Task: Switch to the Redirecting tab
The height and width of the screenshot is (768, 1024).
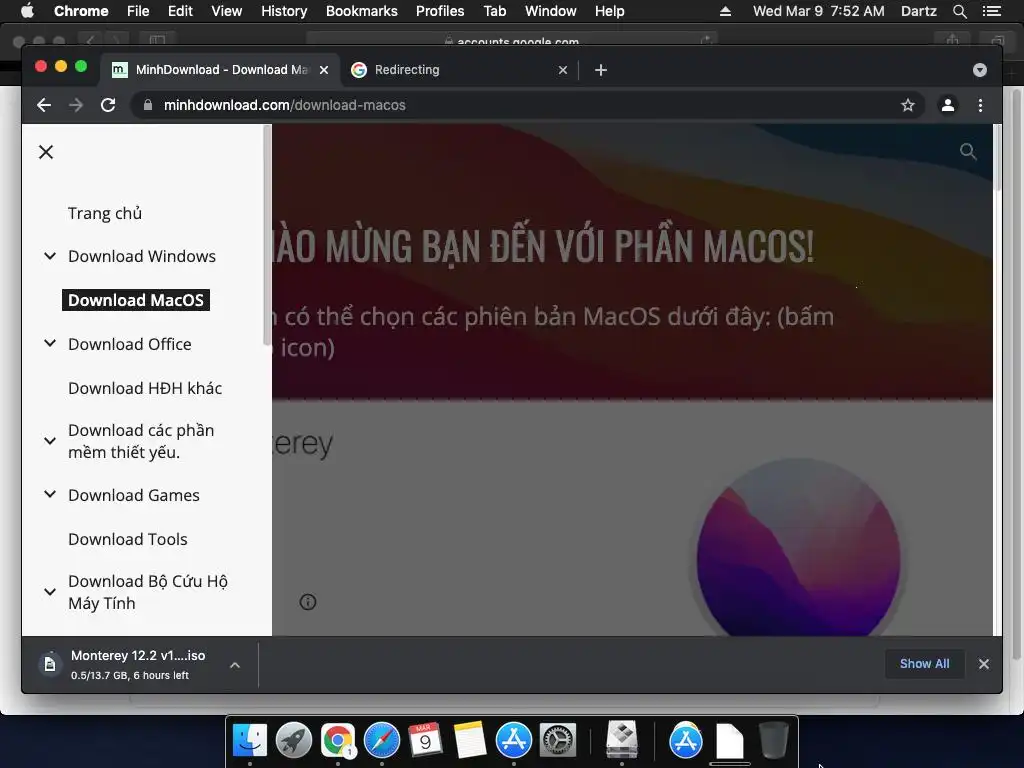Action: 459,70
